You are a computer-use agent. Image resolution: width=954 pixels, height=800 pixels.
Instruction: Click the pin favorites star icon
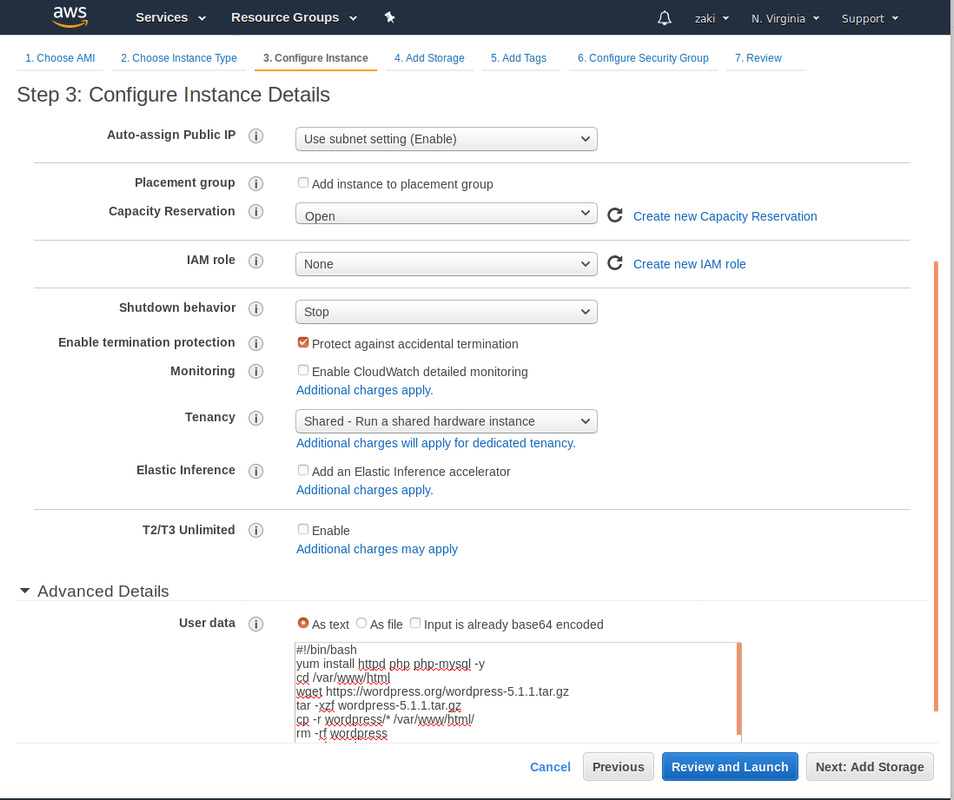[389, 17]
